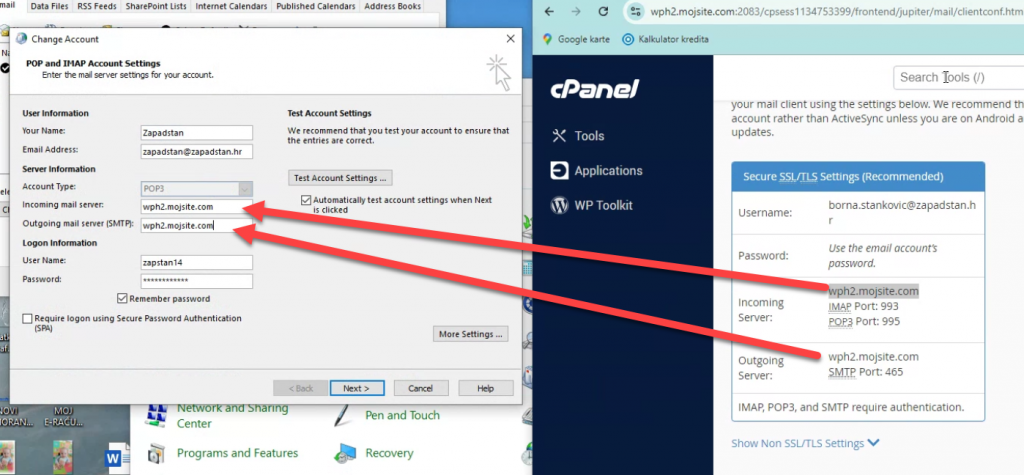This screenshot has width=1024, height=475.
Task: Open Applications in cPanel sidebar
Action: click(x=608, y=171)
